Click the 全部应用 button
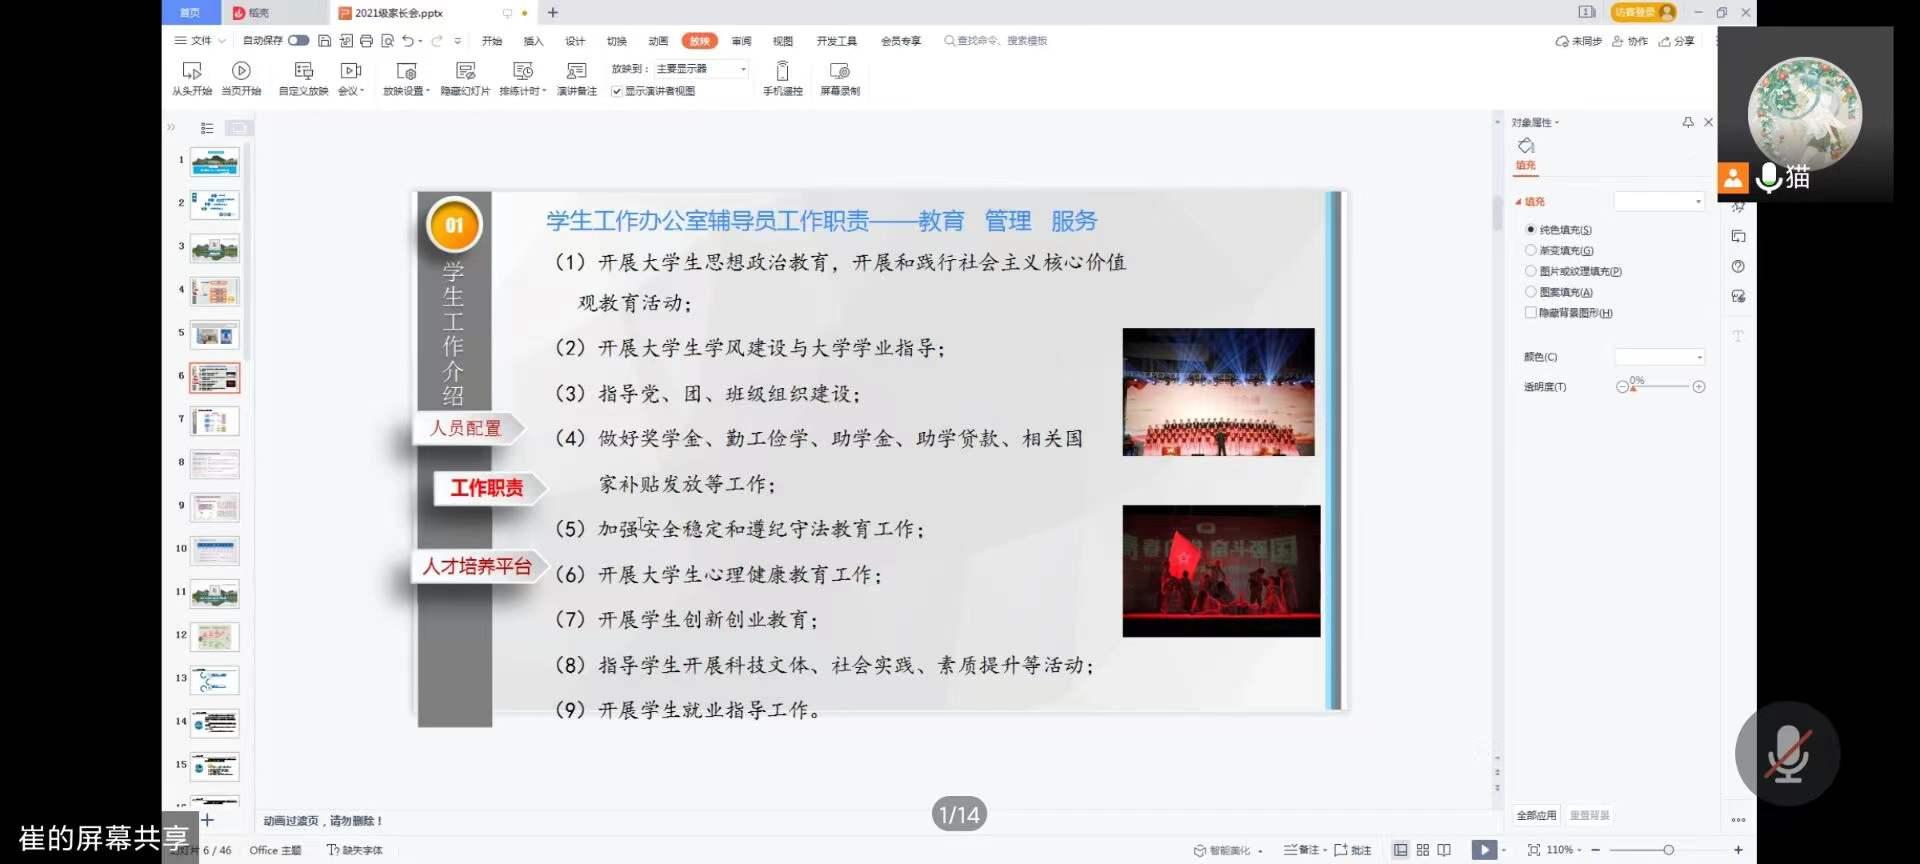The image size is (1920, 864). pos(1536,815)
